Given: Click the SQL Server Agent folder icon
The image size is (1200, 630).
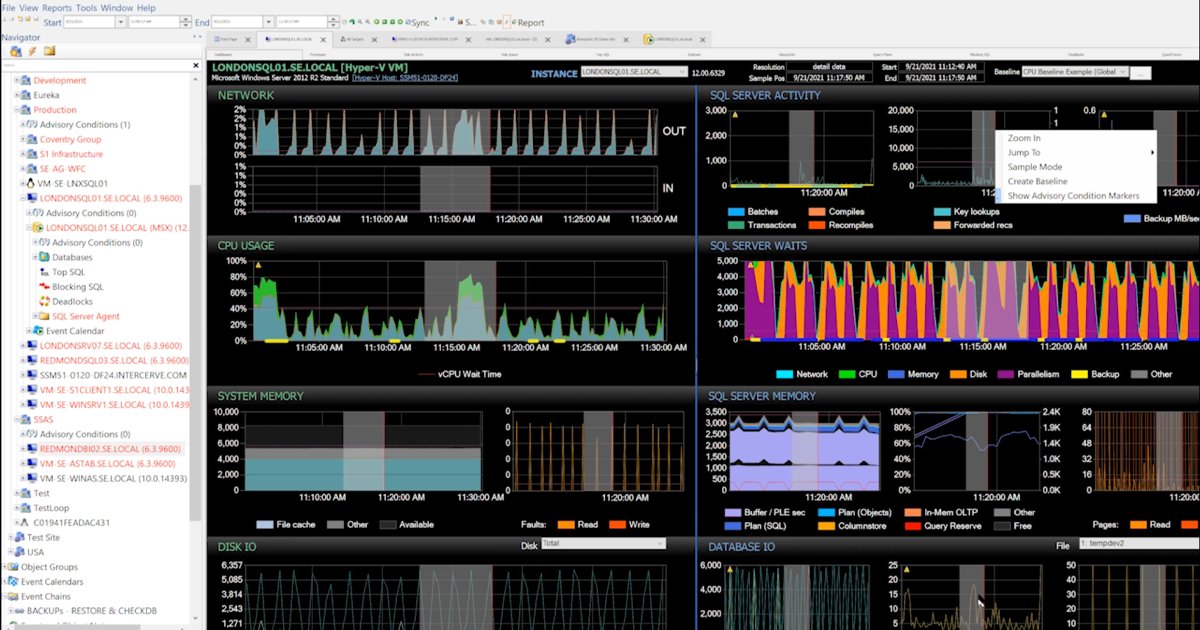Looking at the screenshot, I should tap(44, 316).
